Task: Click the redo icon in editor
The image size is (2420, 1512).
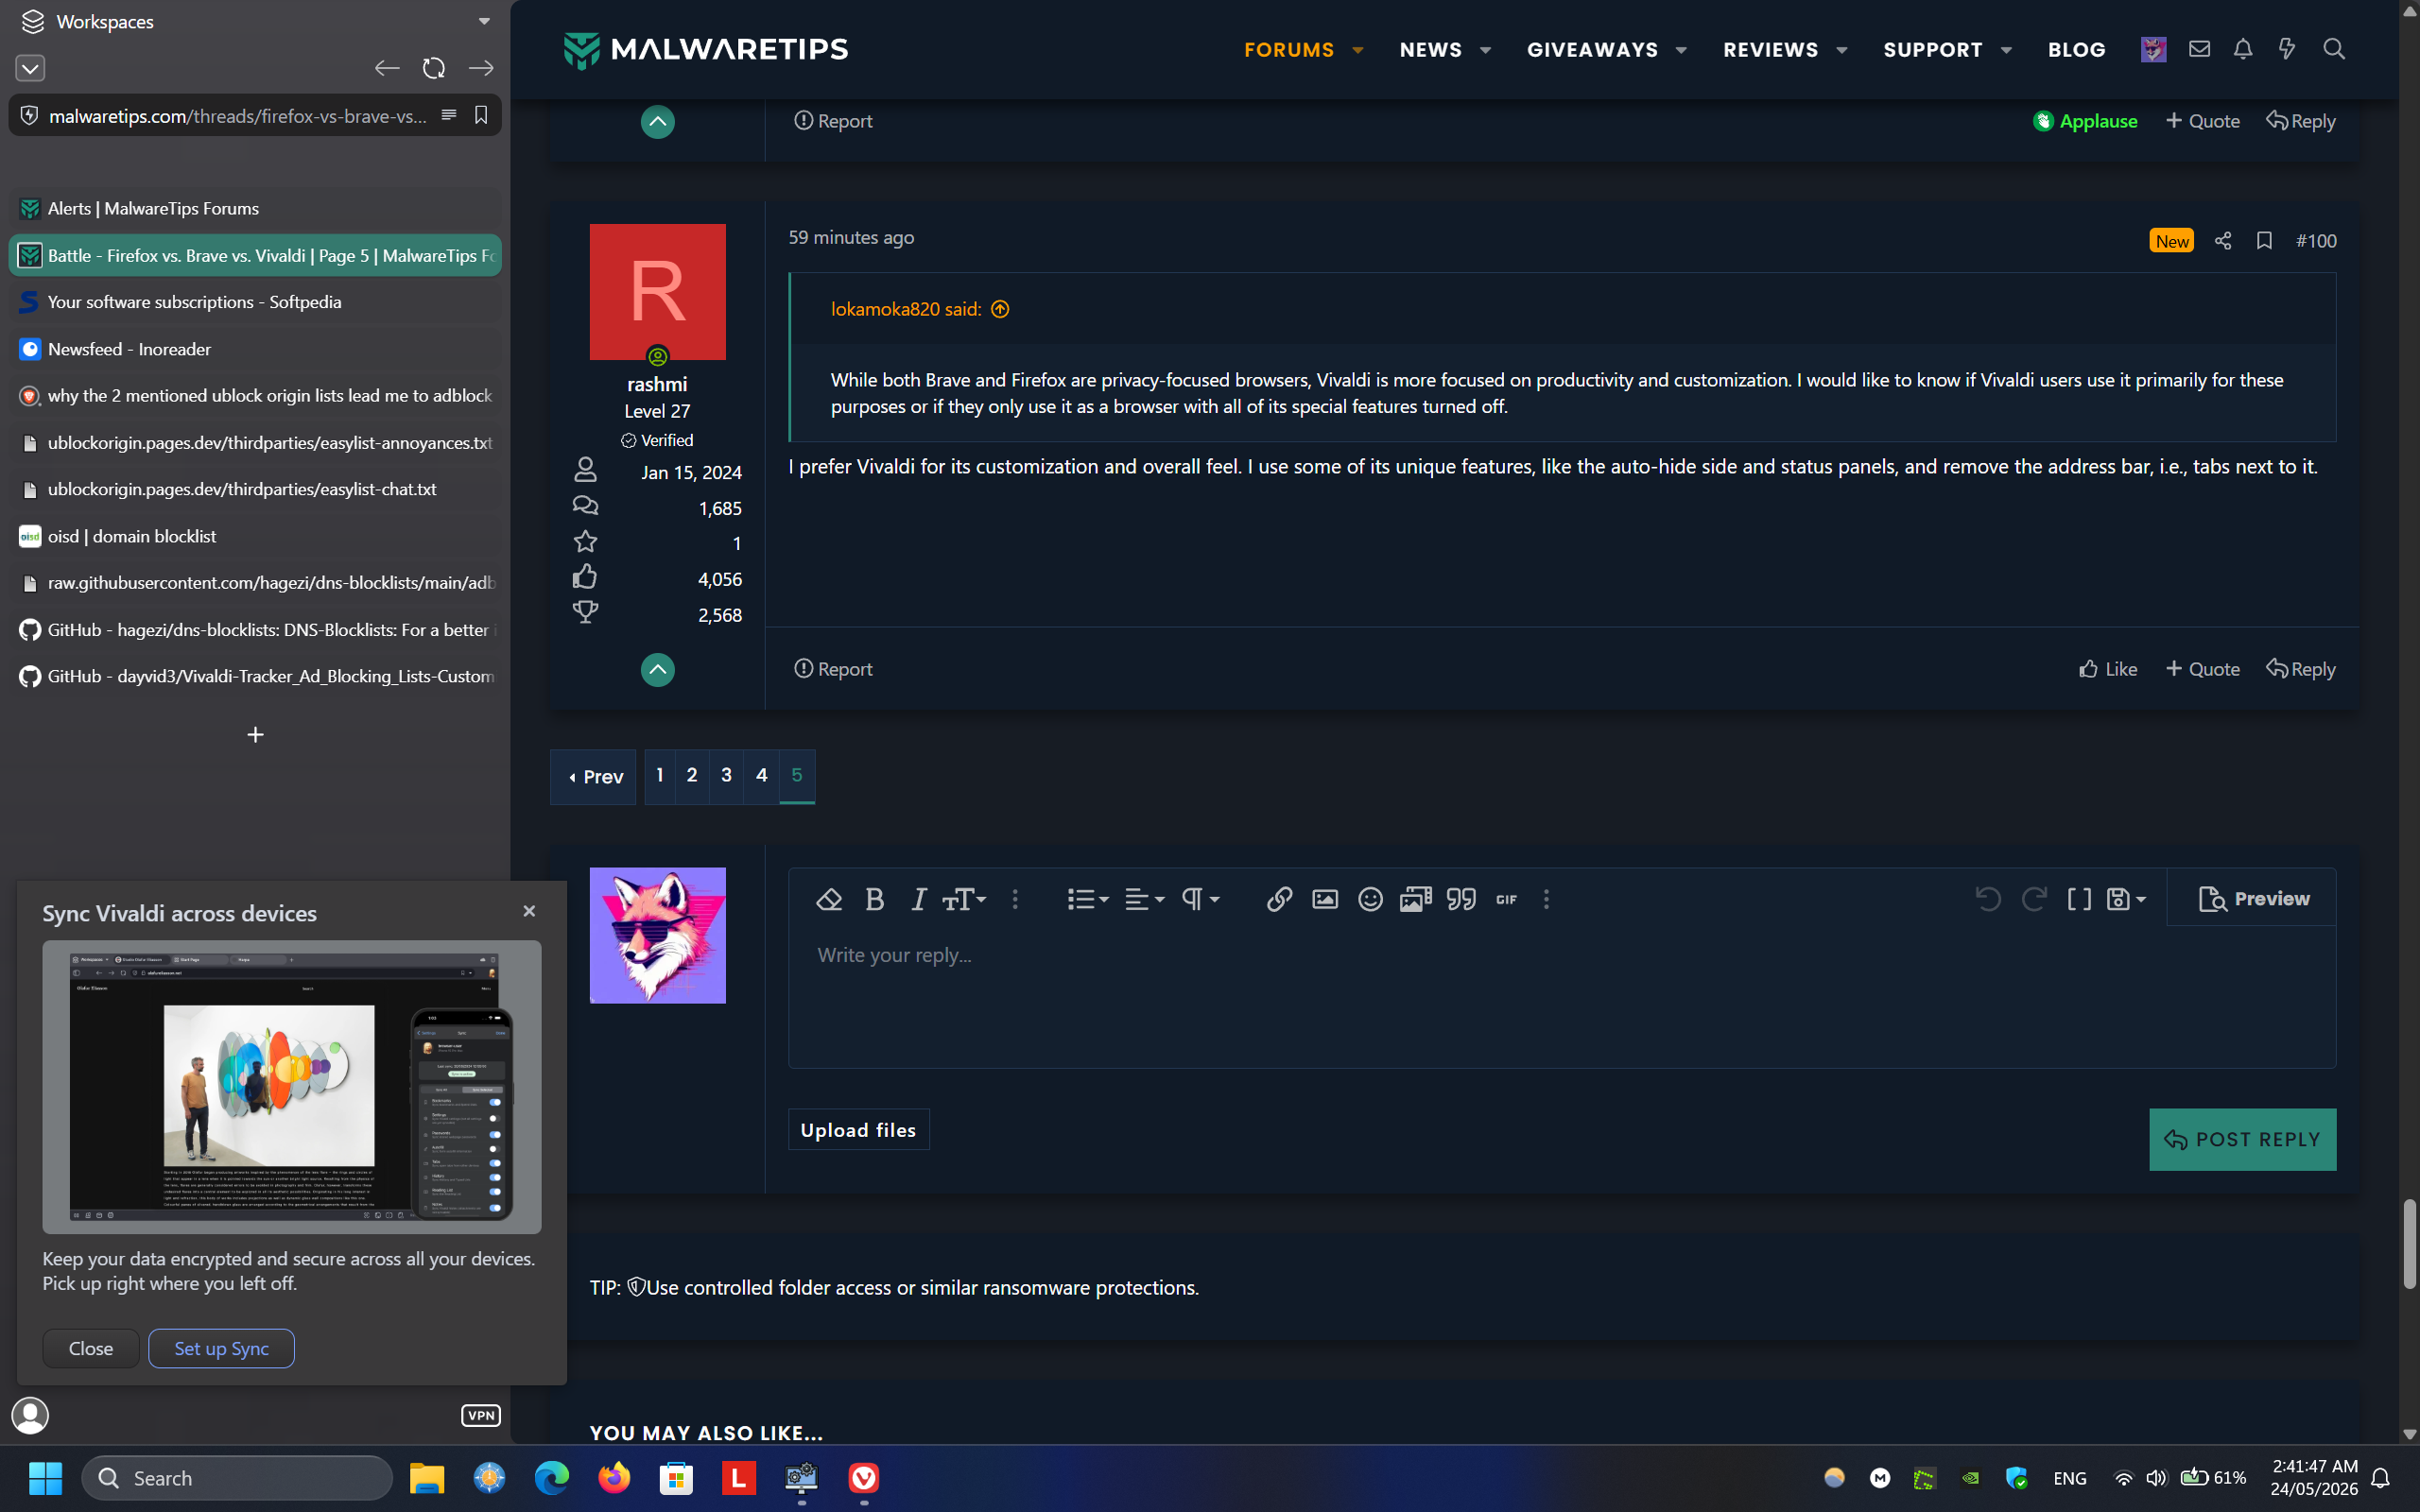Action: pyautogui.click(x=2033, y=899)
